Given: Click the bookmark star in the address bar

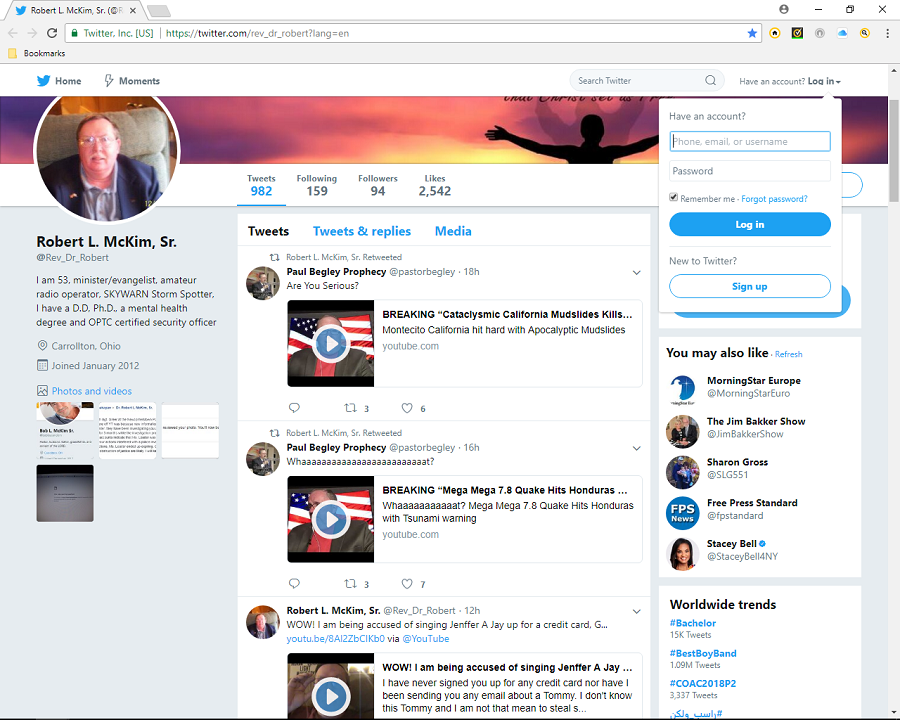Looking at the screenshot, I should pyautogui.click(x=752, y=33).
